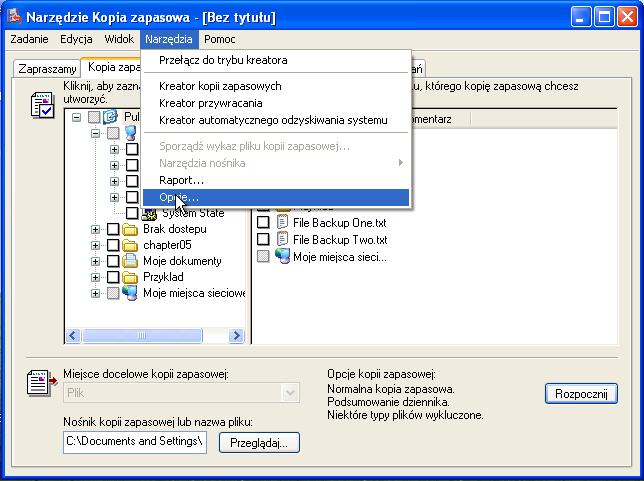Click the File Backup One.txt file icon
The width and height of the screenshot is (644, 481).
point(282,223)
